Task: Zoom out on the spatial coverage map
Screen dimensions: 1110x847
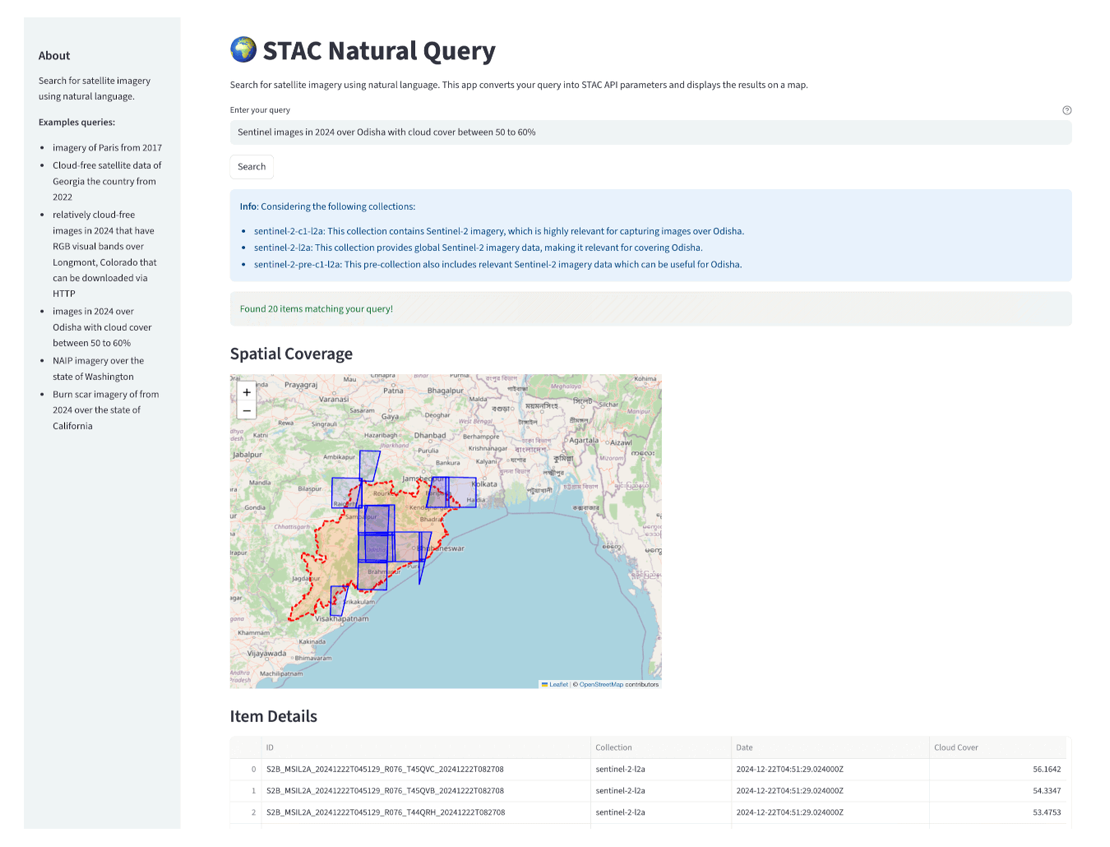Action: point(247,410)
